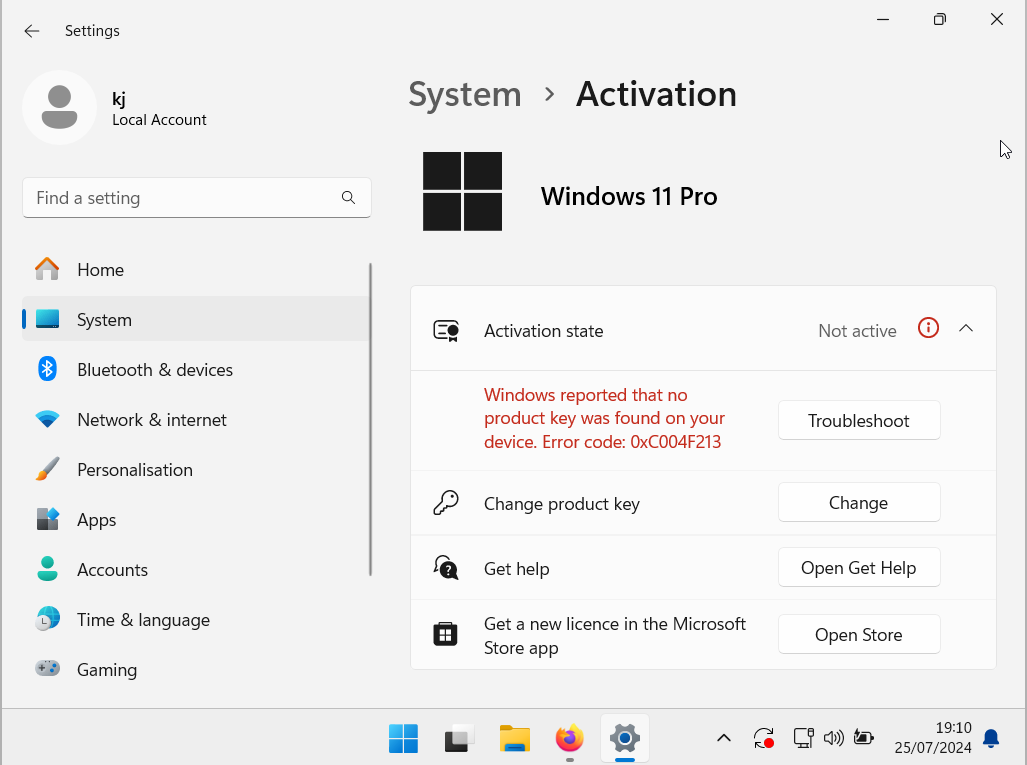Navigate to Apps settings
This screenshot has width=1027, height=765.
point(196,519)
